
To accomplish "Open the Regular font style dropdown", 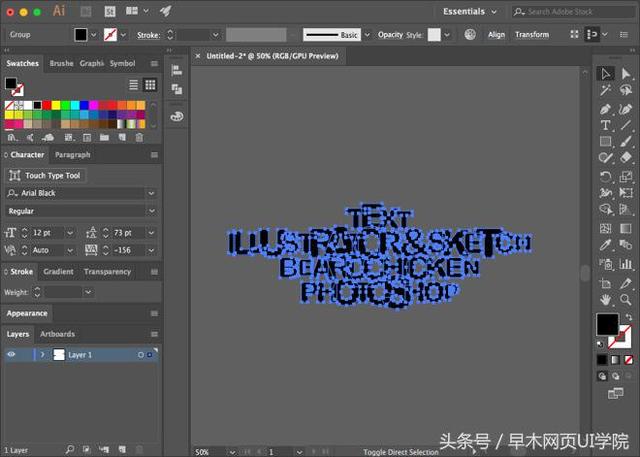I will click(151, 211).
